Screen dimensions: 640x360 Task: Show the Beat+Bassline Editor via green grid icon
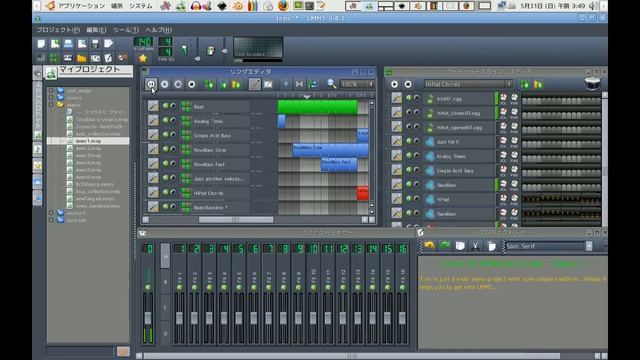click(54, 58)
